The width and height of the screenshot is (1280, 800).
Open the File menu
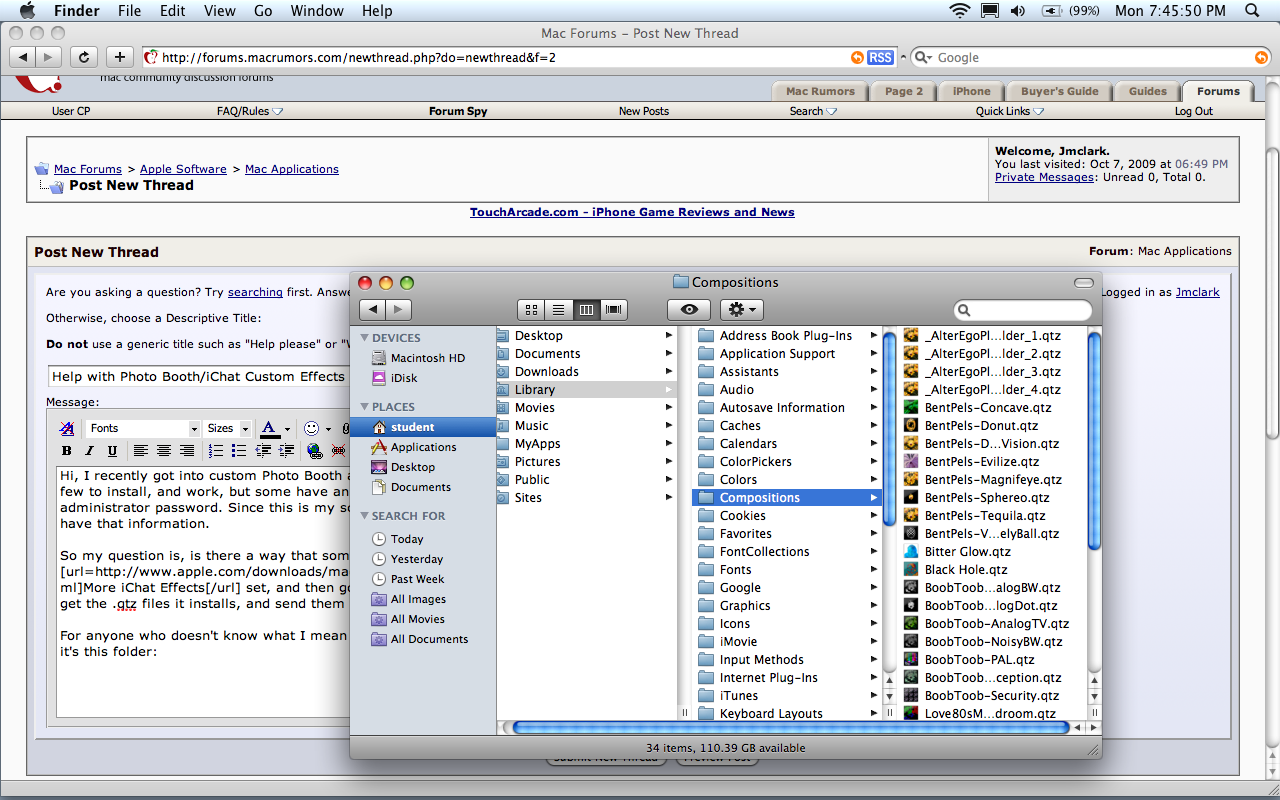click(x=129, y=11)
